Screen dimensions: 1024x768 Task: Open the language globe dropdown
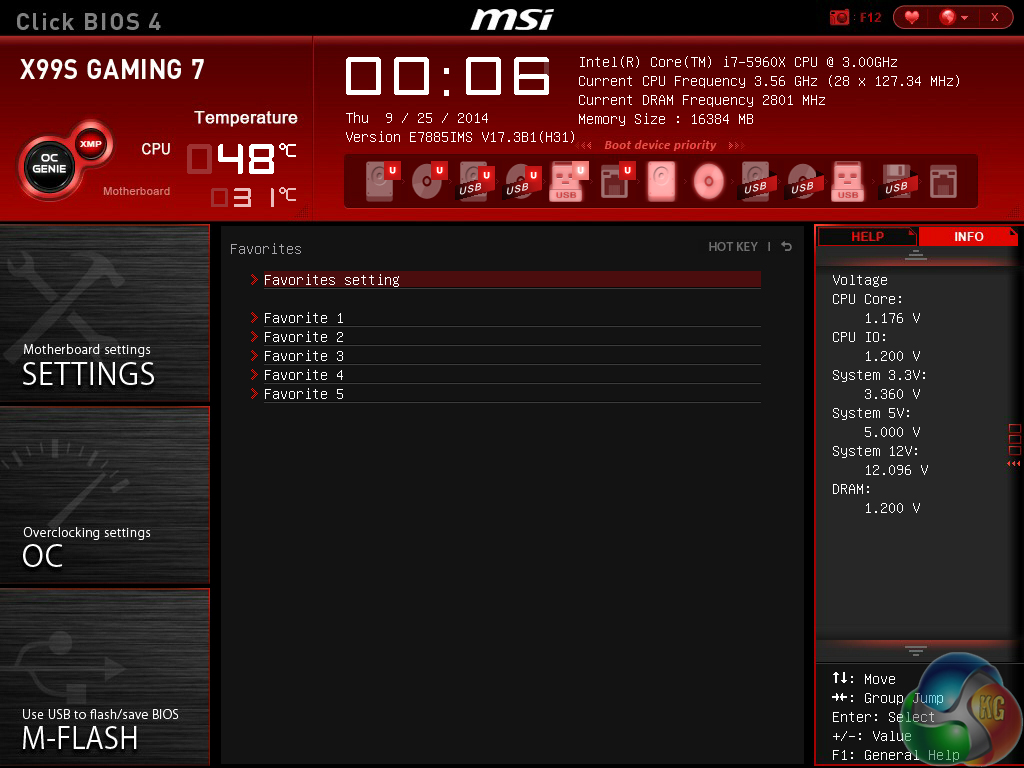pyautogui.click(x=953, y=17)
